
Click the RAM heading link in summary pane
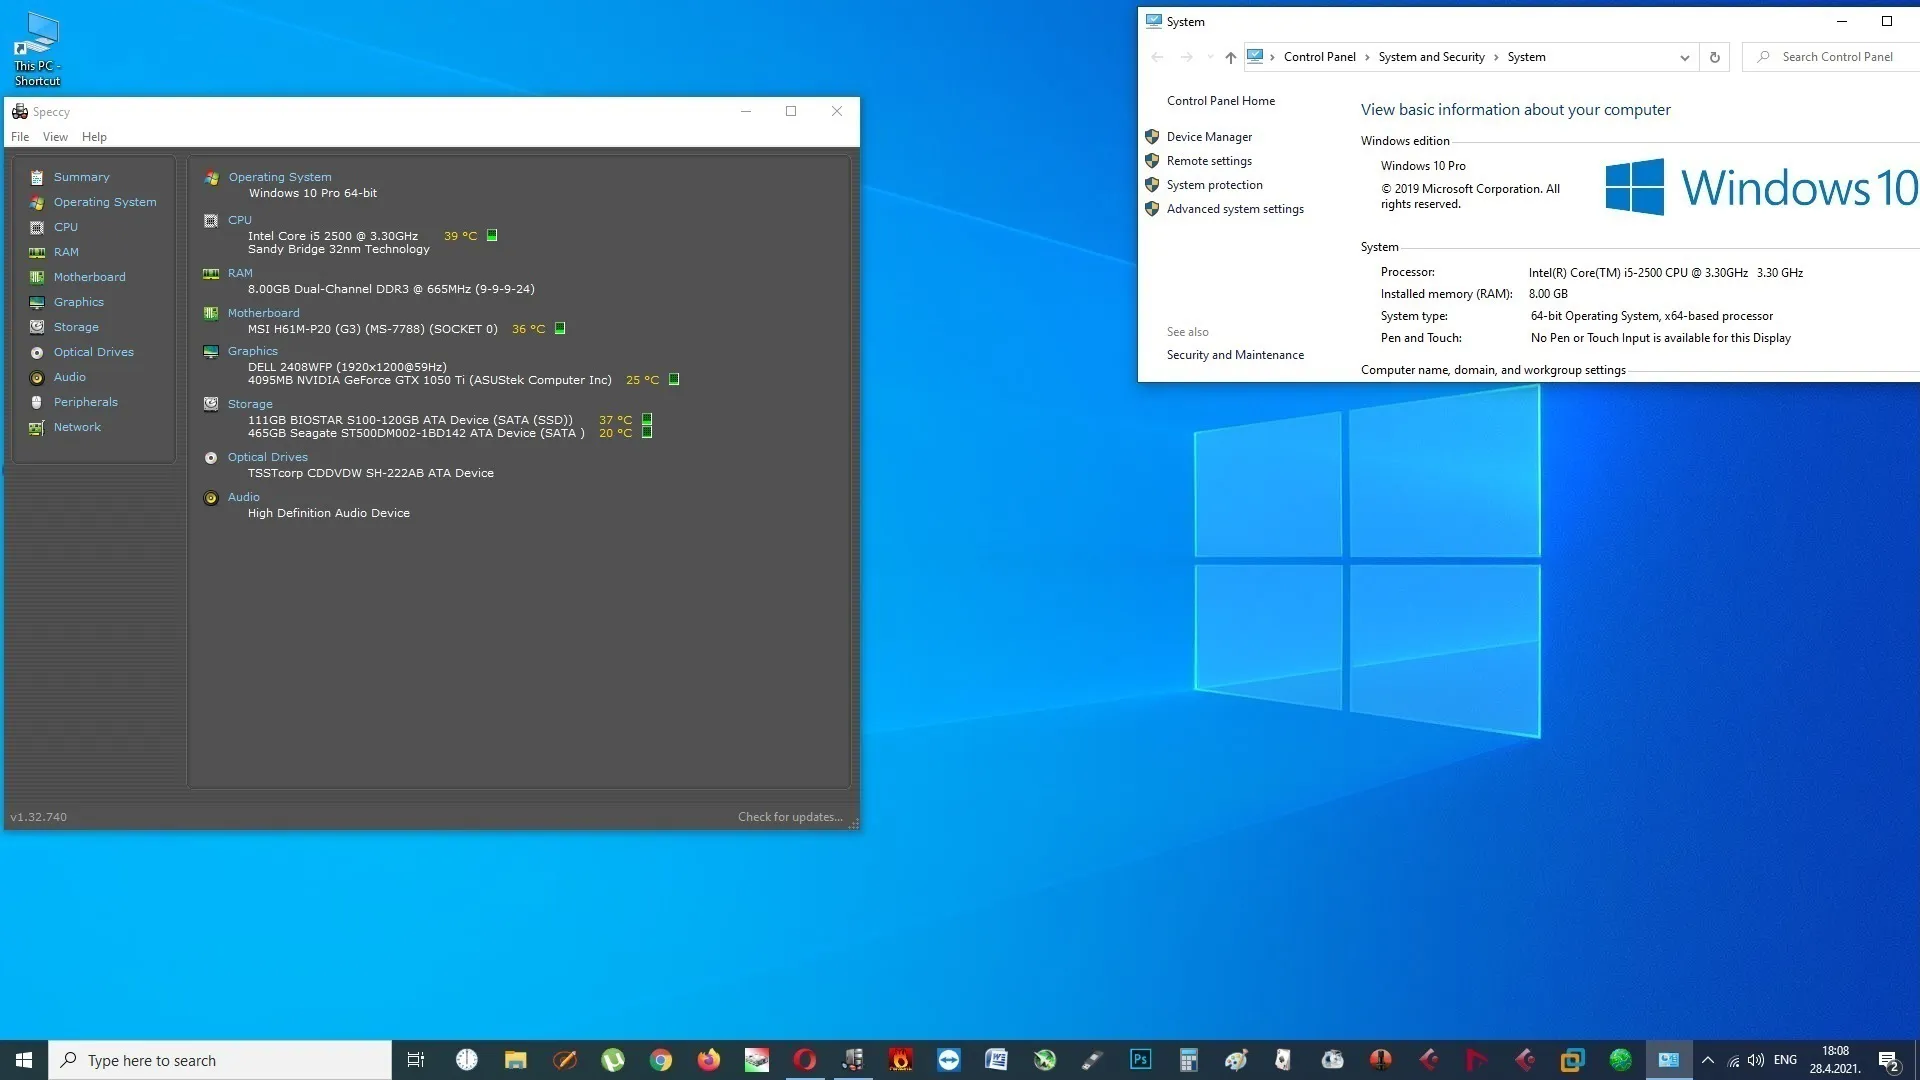point(240,273)
